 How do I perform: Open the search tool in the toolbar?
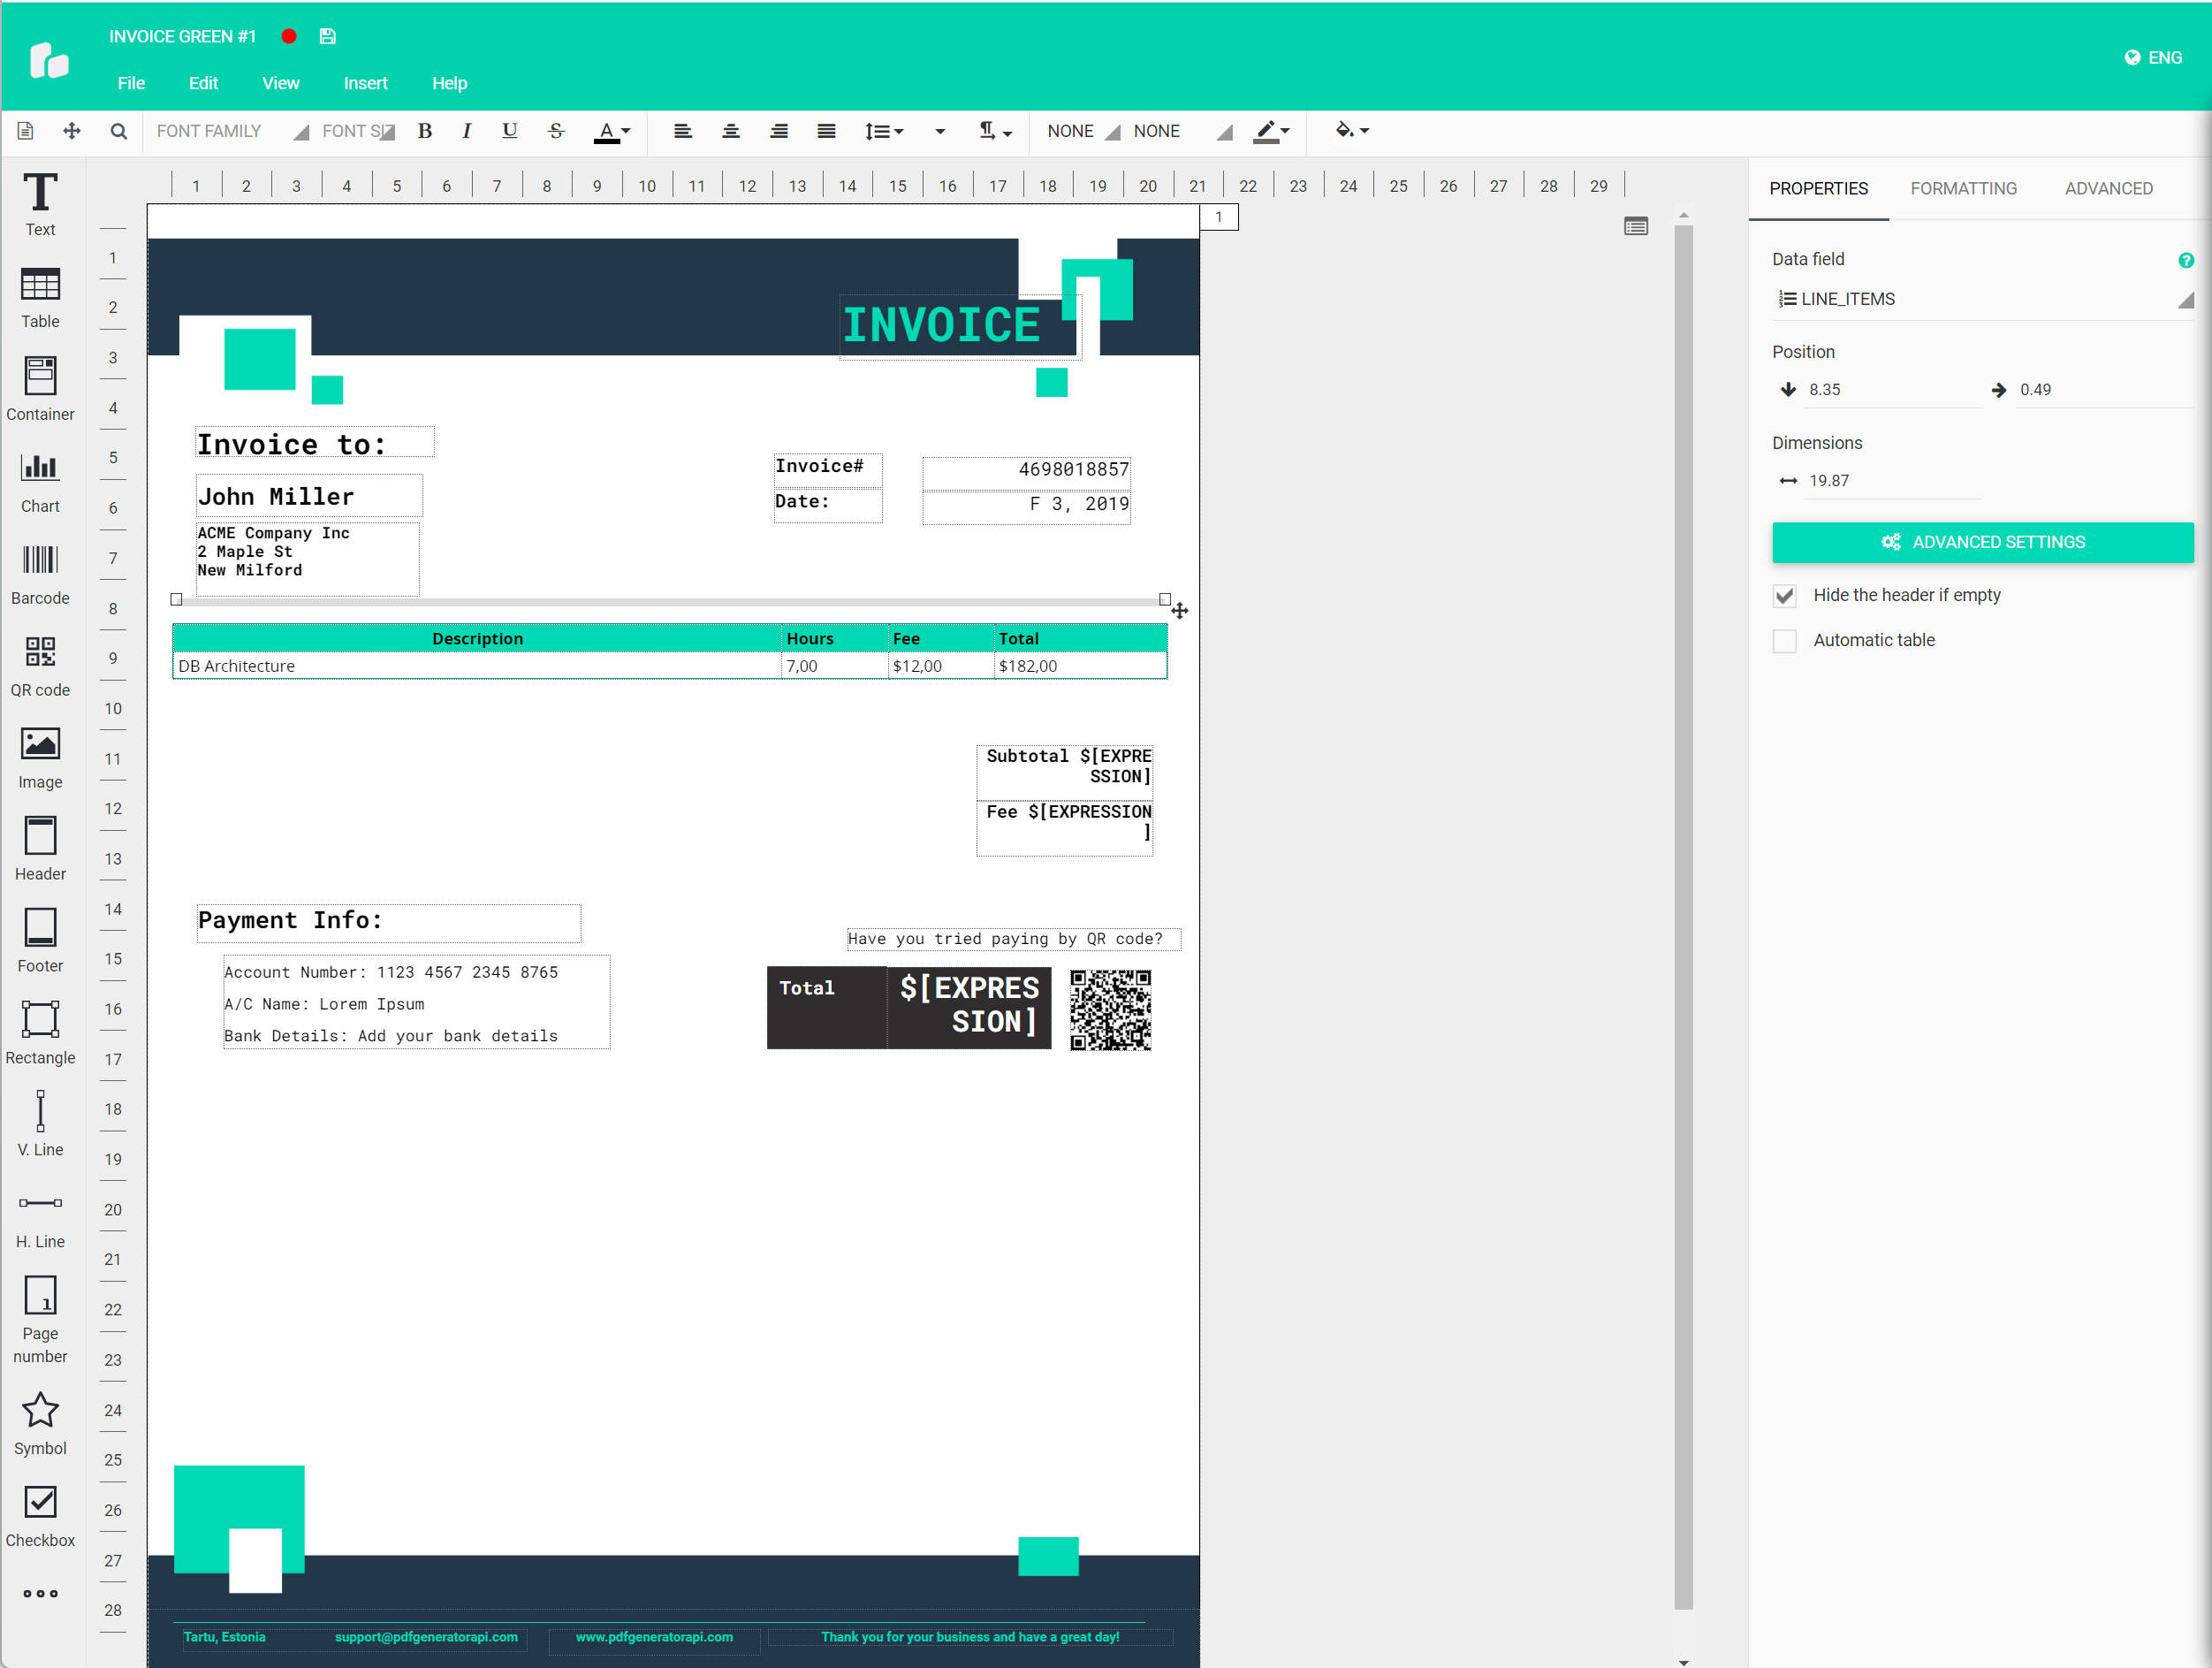coord(118,131)
